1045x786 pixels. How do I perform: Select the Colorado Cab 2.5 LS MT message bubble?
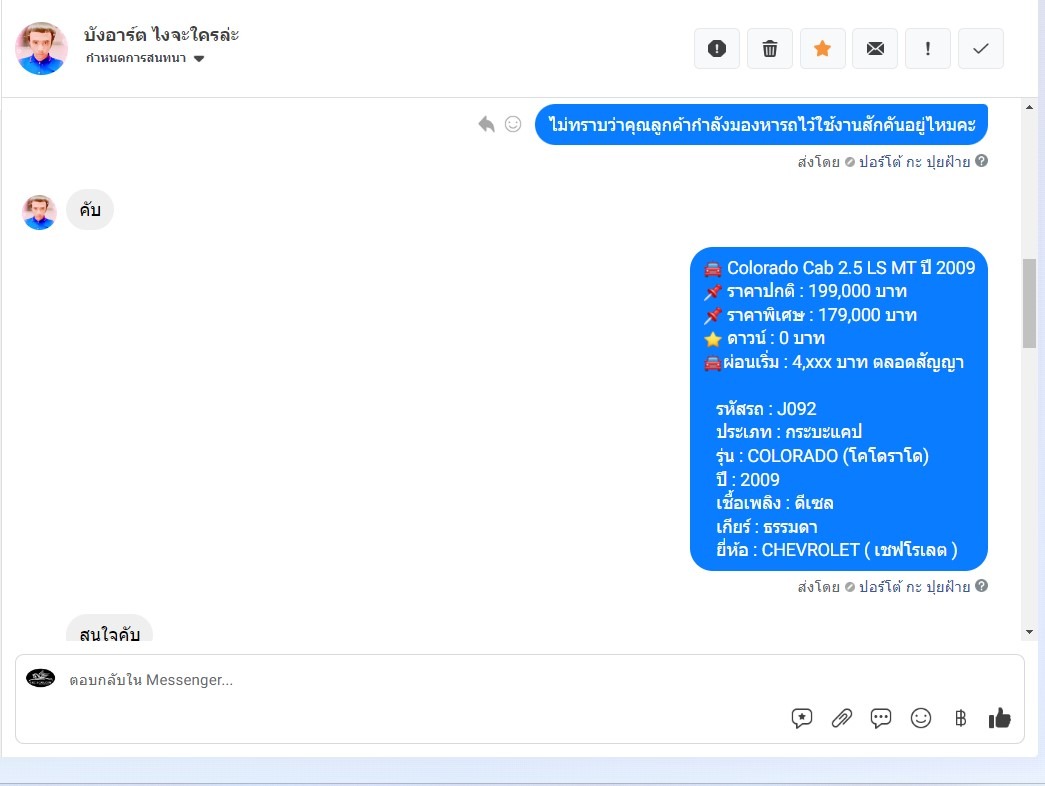click(838, 409)
